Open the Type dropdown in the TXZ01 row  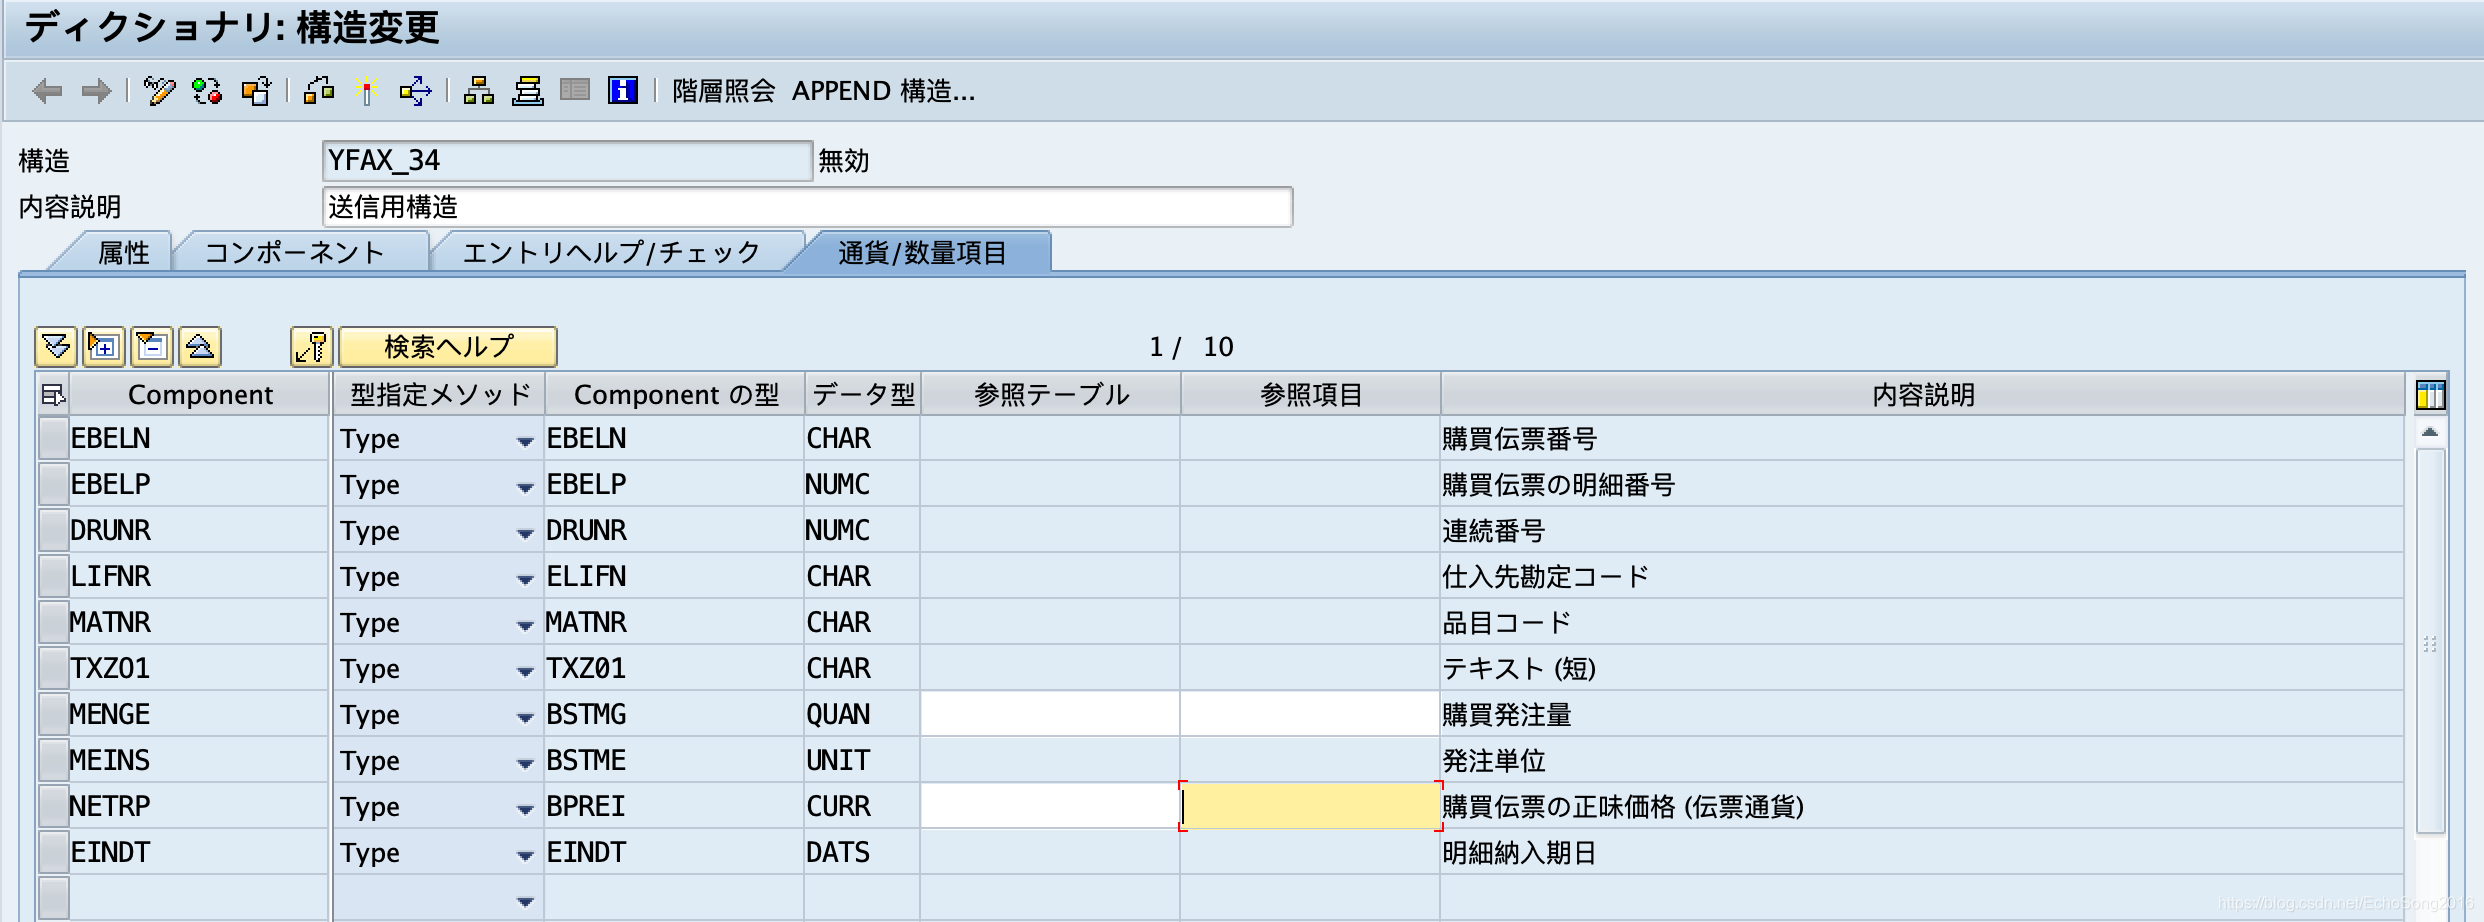[x=525, y=671]
